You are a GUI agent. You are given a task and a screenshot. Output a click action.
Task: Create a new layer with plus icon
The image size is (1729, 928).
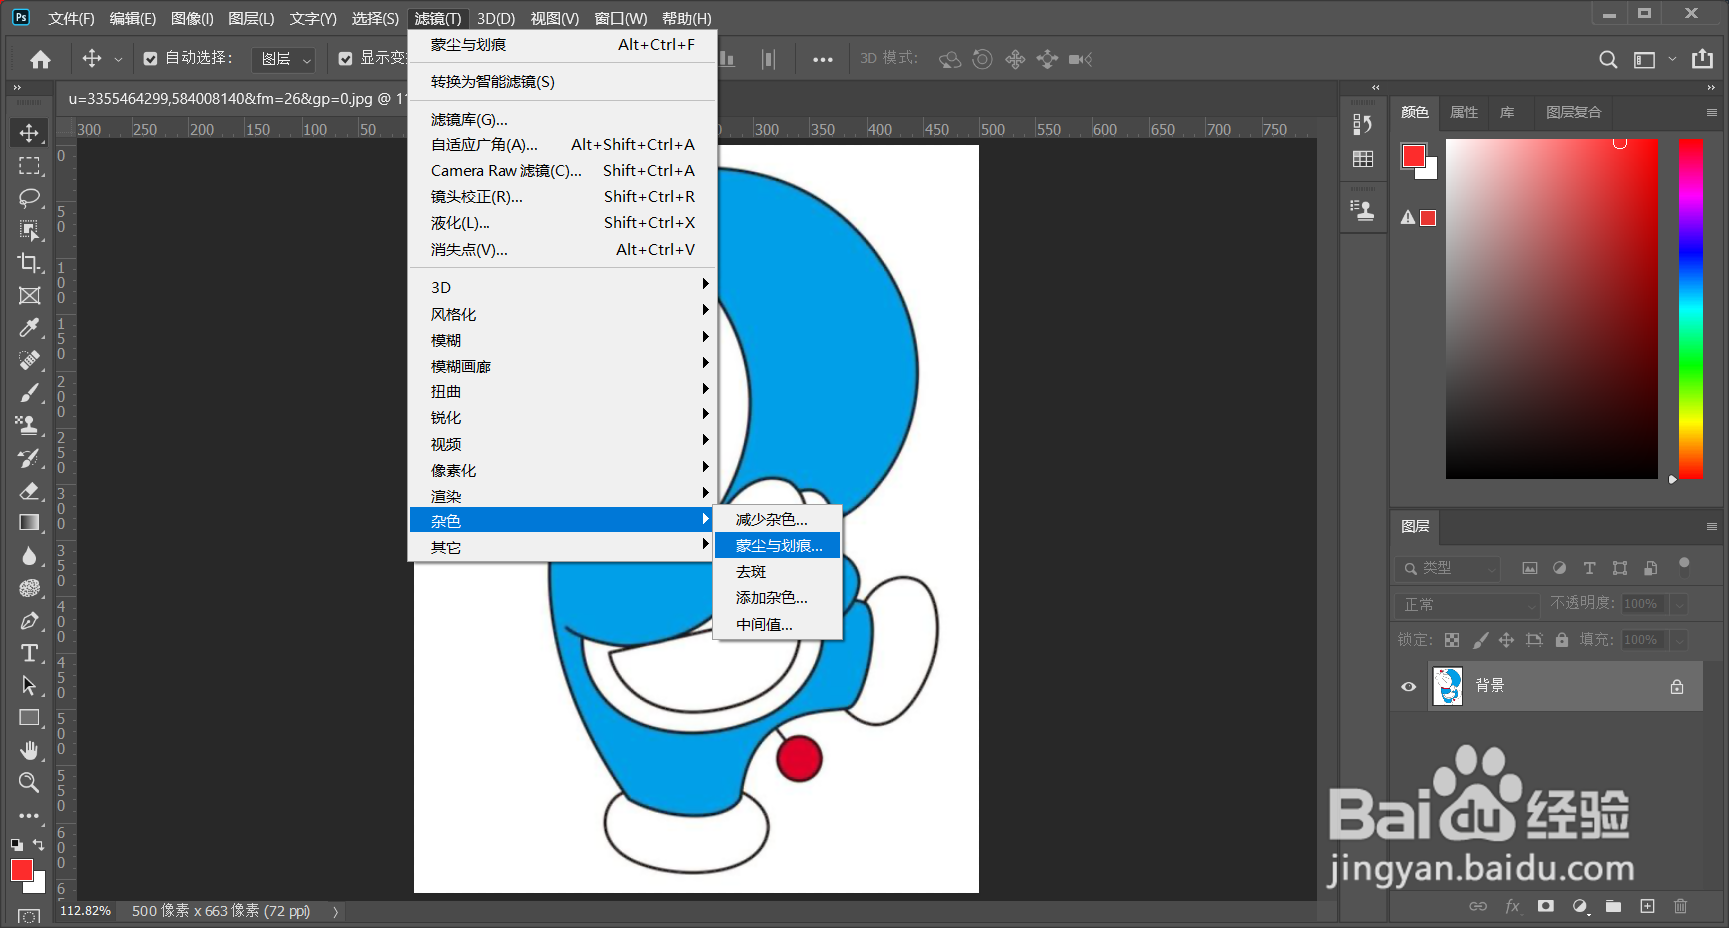[x=1647, y=906]
